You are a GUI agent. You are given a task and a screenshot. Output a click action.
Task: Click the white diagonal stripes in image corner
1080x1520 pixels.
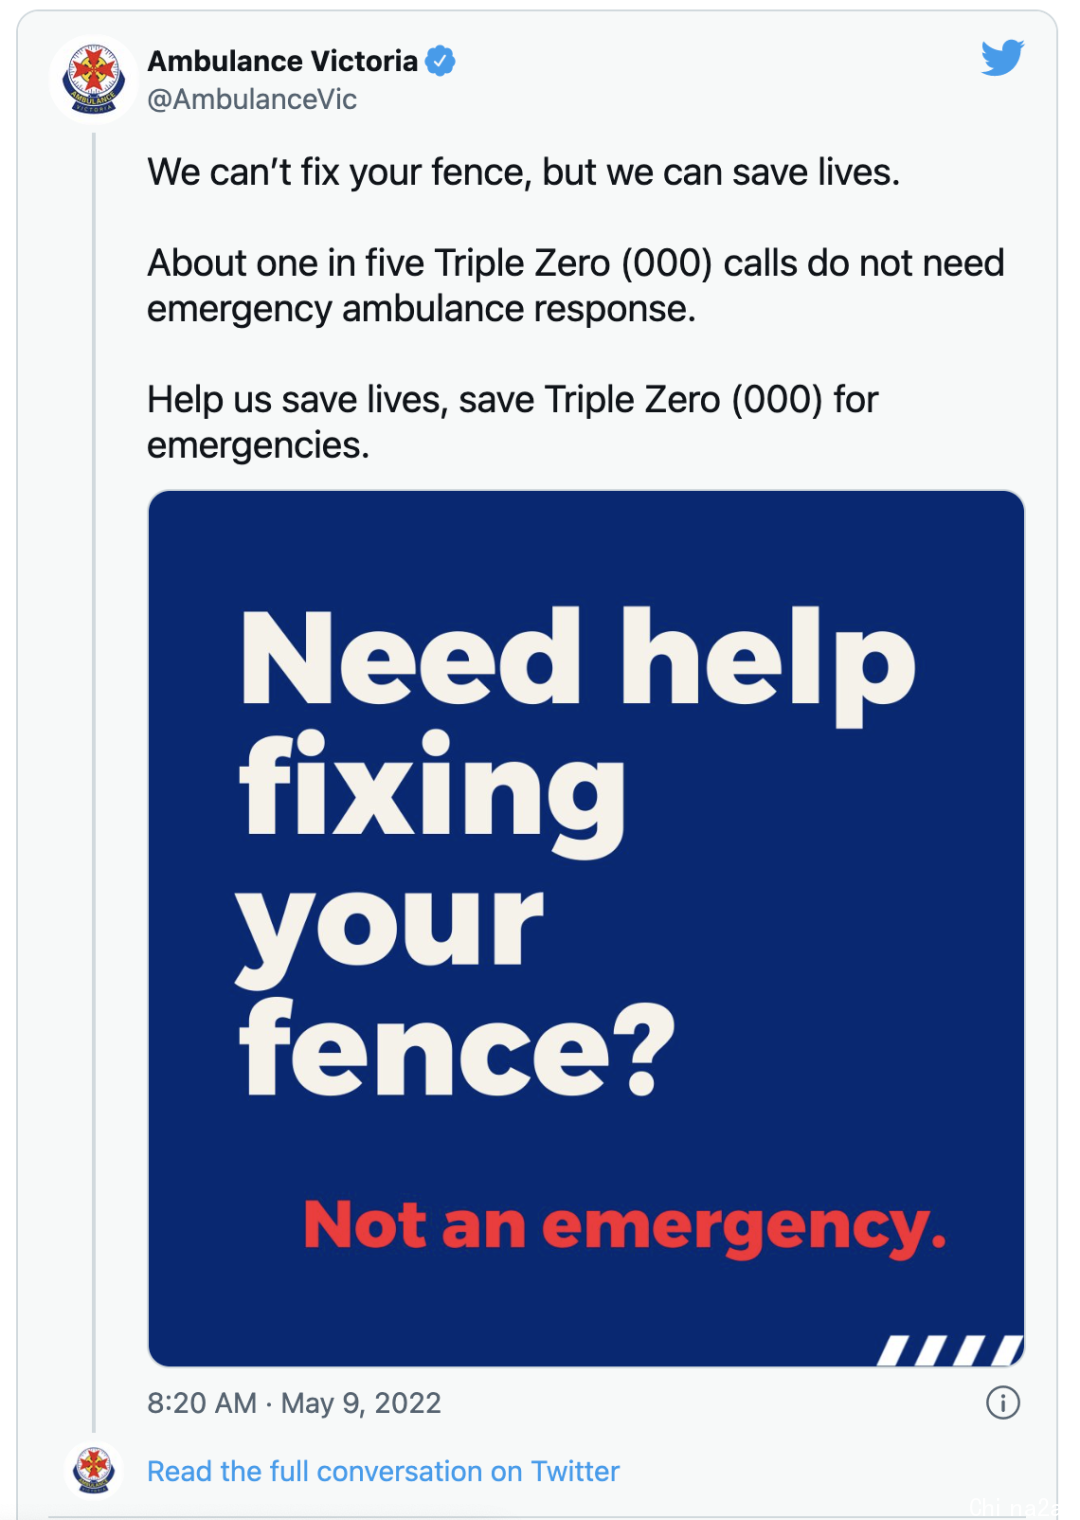coord(950,1350)
